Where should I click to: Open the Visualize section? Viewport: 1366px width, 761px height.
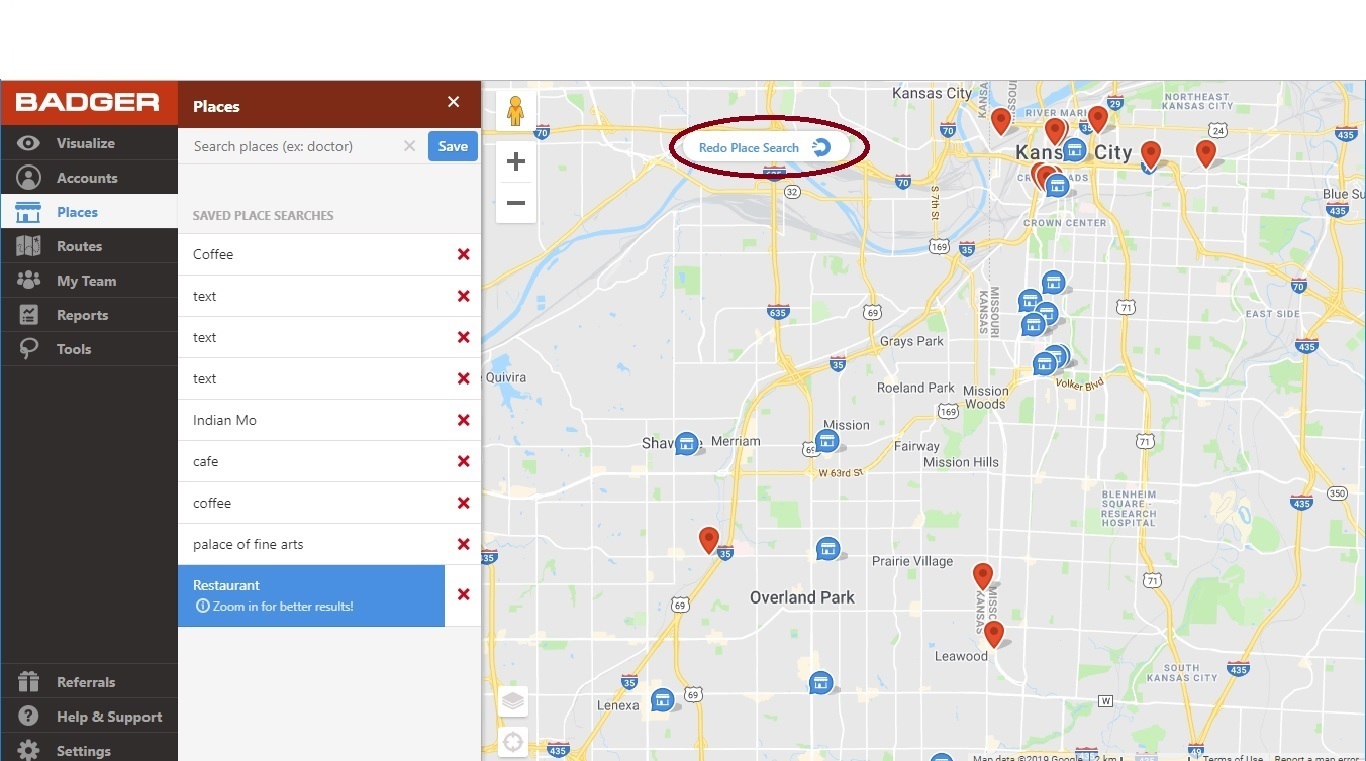point(89,143)
